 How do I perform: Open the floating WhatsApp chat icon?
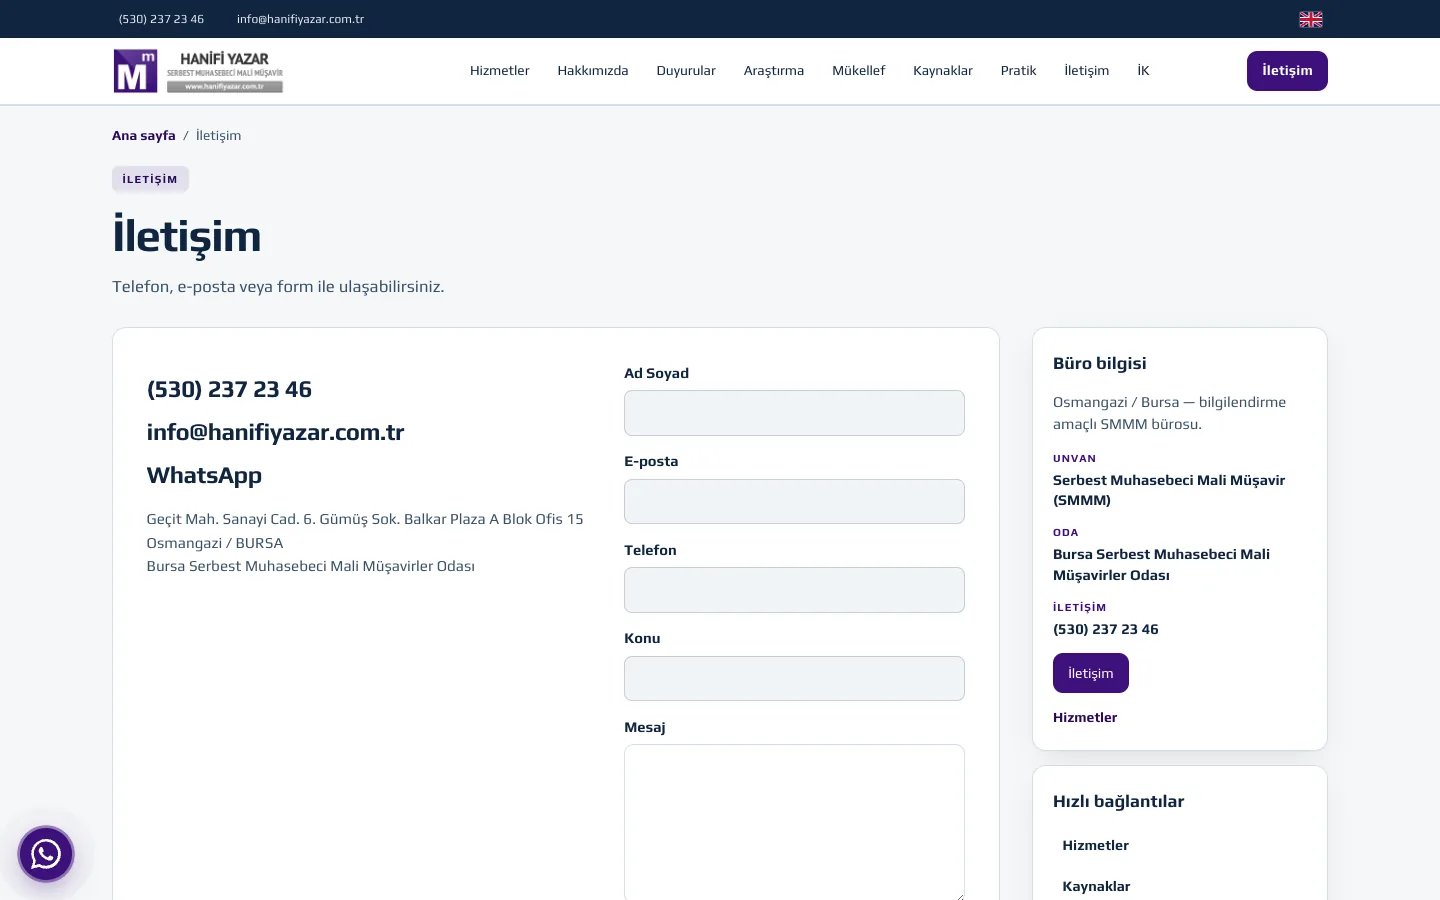(46, 854)
